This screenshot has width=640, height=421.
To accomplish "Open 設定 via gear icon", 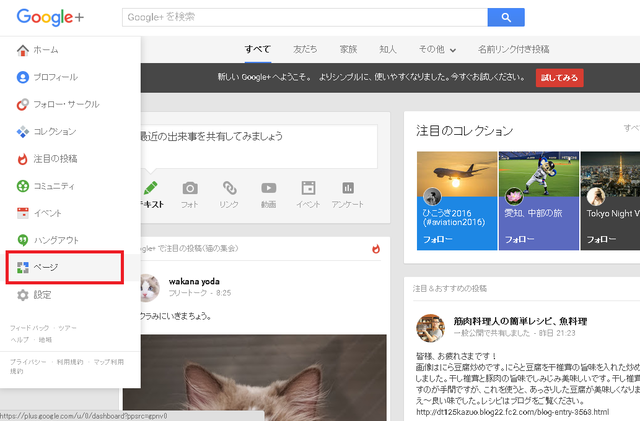I will click(x=23, y=295).
